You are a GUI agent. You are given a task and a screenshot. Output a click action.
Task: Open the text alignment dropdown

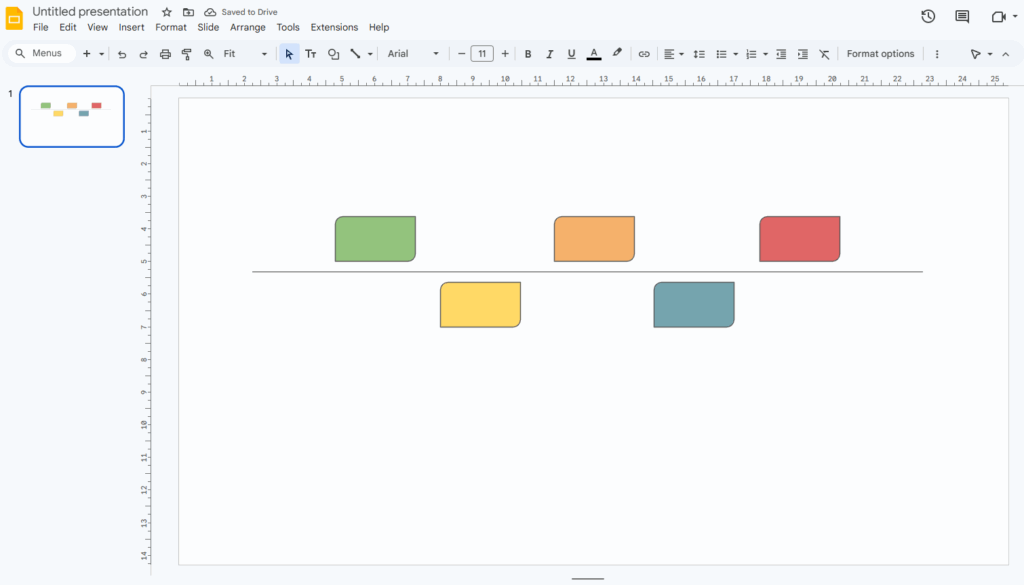point(674,54)
